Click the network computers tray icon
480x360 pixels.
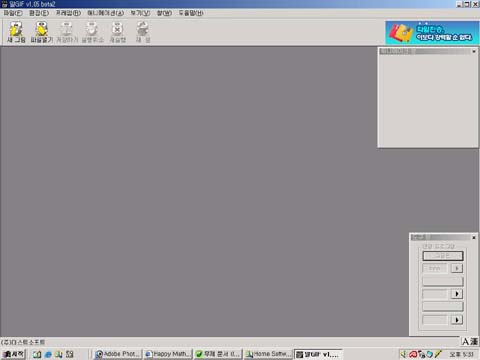(422, 354)
